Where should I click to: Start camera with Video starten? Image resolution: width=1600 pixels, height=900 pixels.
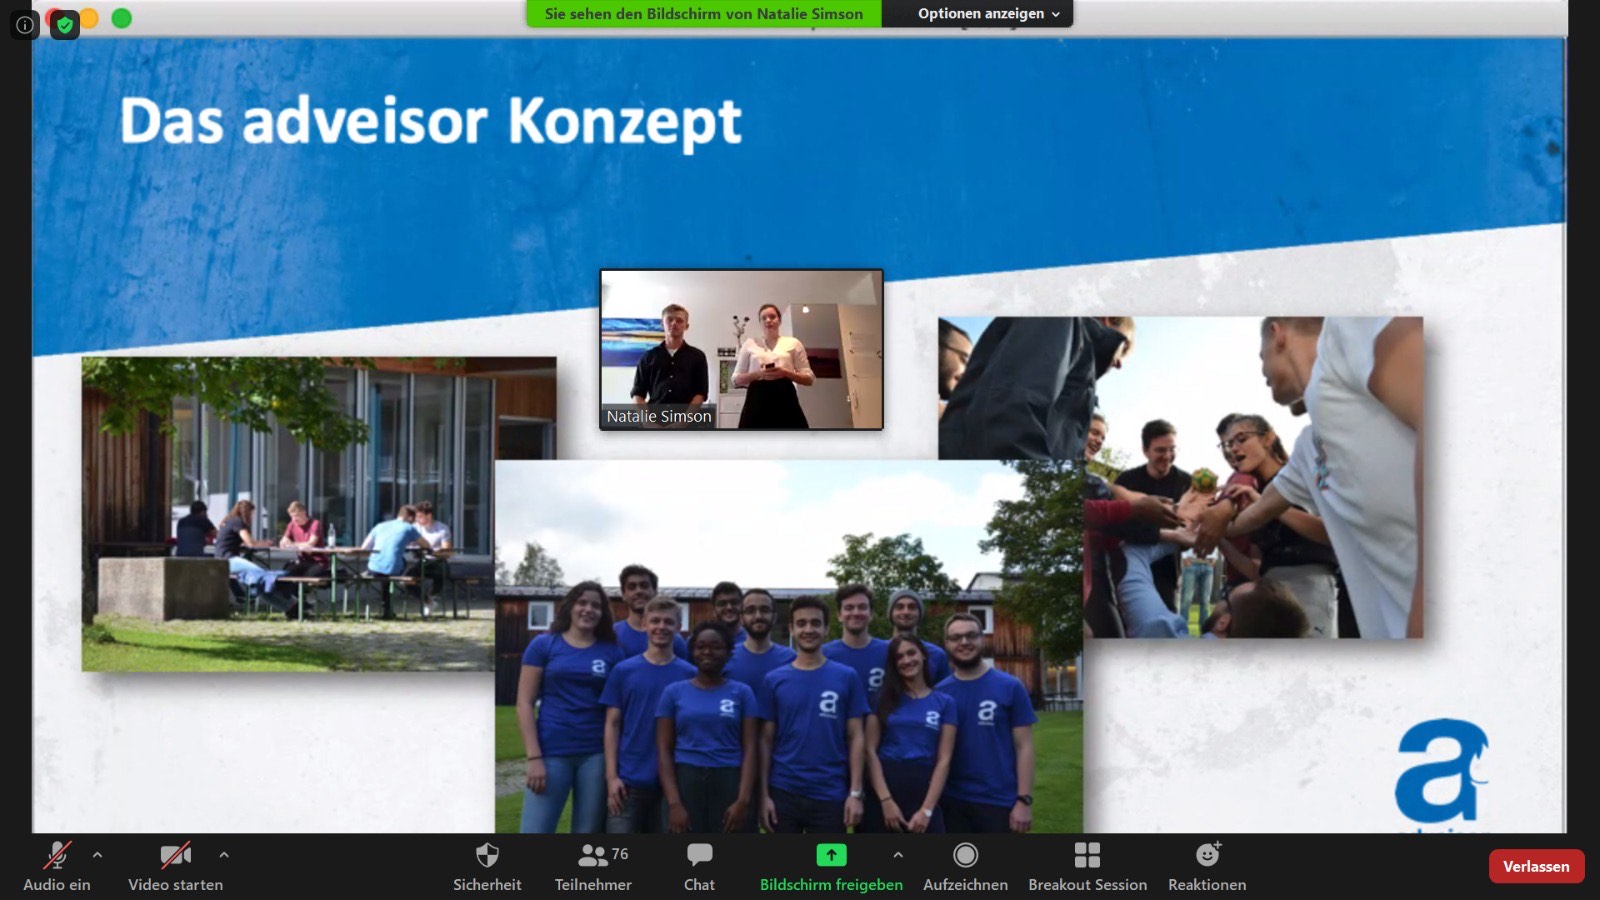coord(175,866)
